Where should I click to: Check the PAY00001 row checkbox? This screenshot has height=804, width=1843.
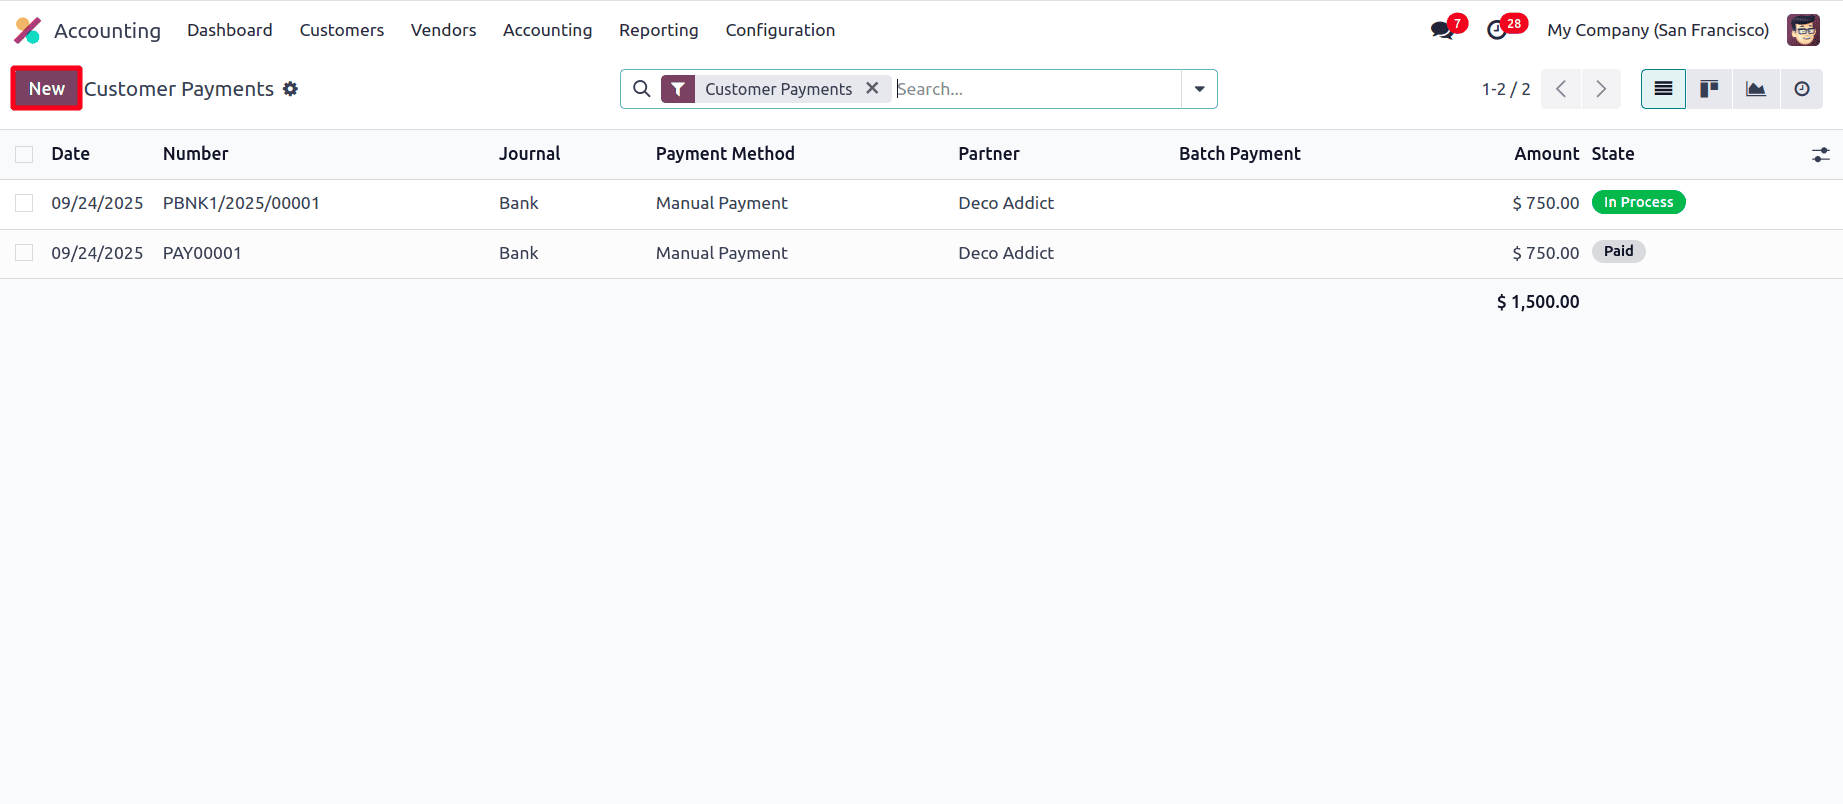(x=24, y=253)
